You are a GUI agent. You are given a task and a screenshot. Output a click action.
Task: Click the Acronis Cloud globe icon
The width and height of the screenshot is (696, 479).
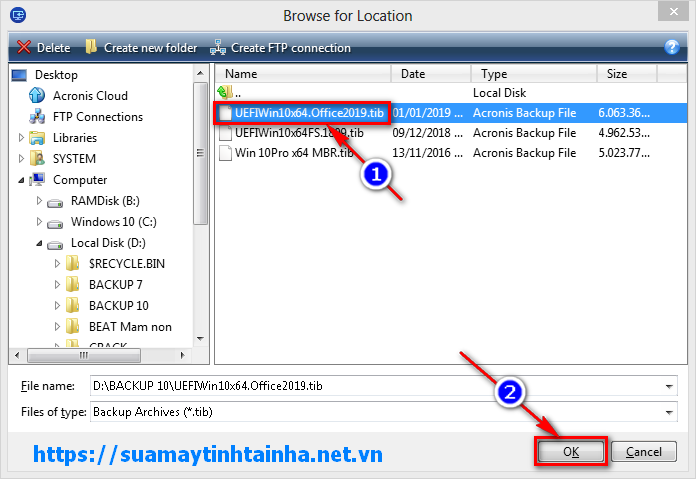click(37, 95)
